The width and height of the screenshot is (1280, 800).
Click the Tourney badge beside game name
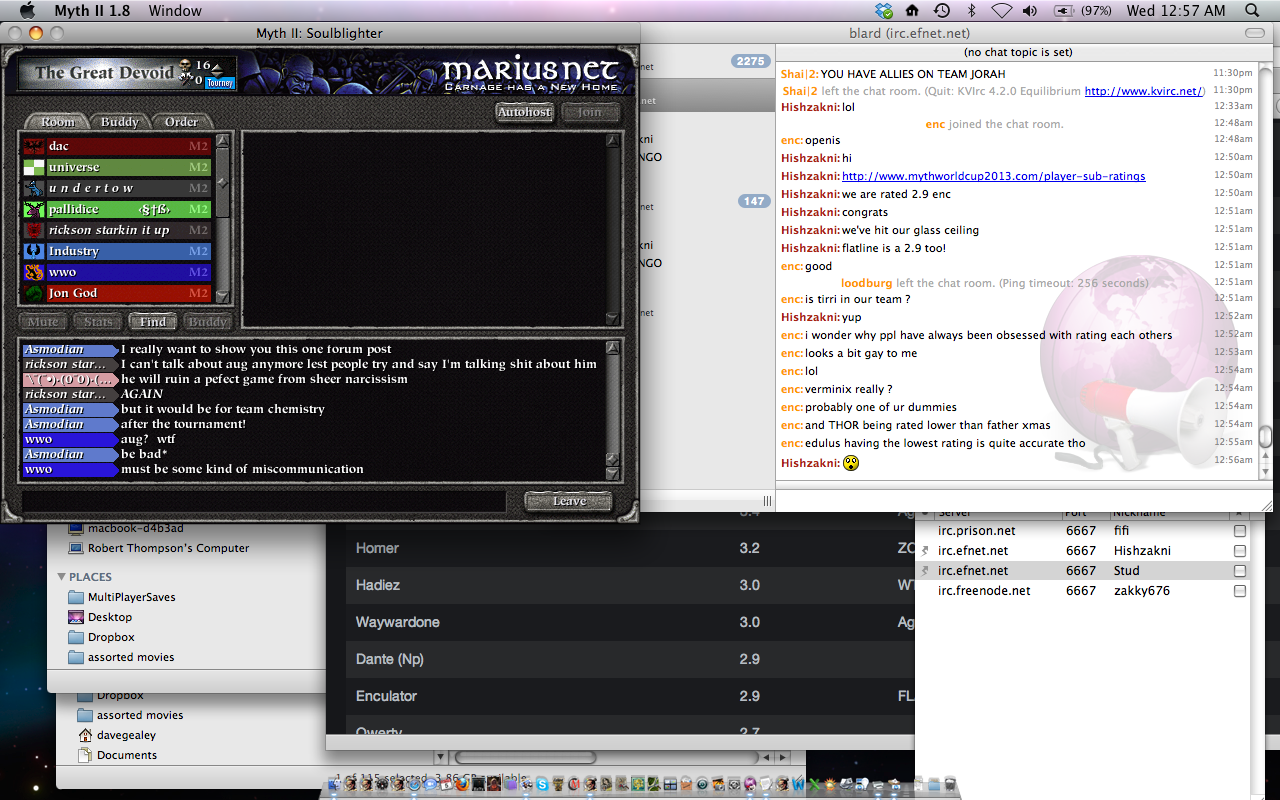click(219, 83)
